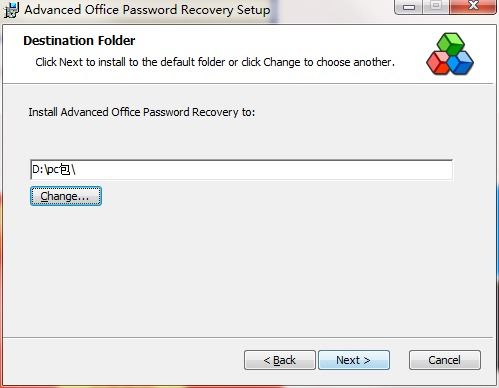Click inside the destination path field

pyautogui.click(x=241, y=170)
